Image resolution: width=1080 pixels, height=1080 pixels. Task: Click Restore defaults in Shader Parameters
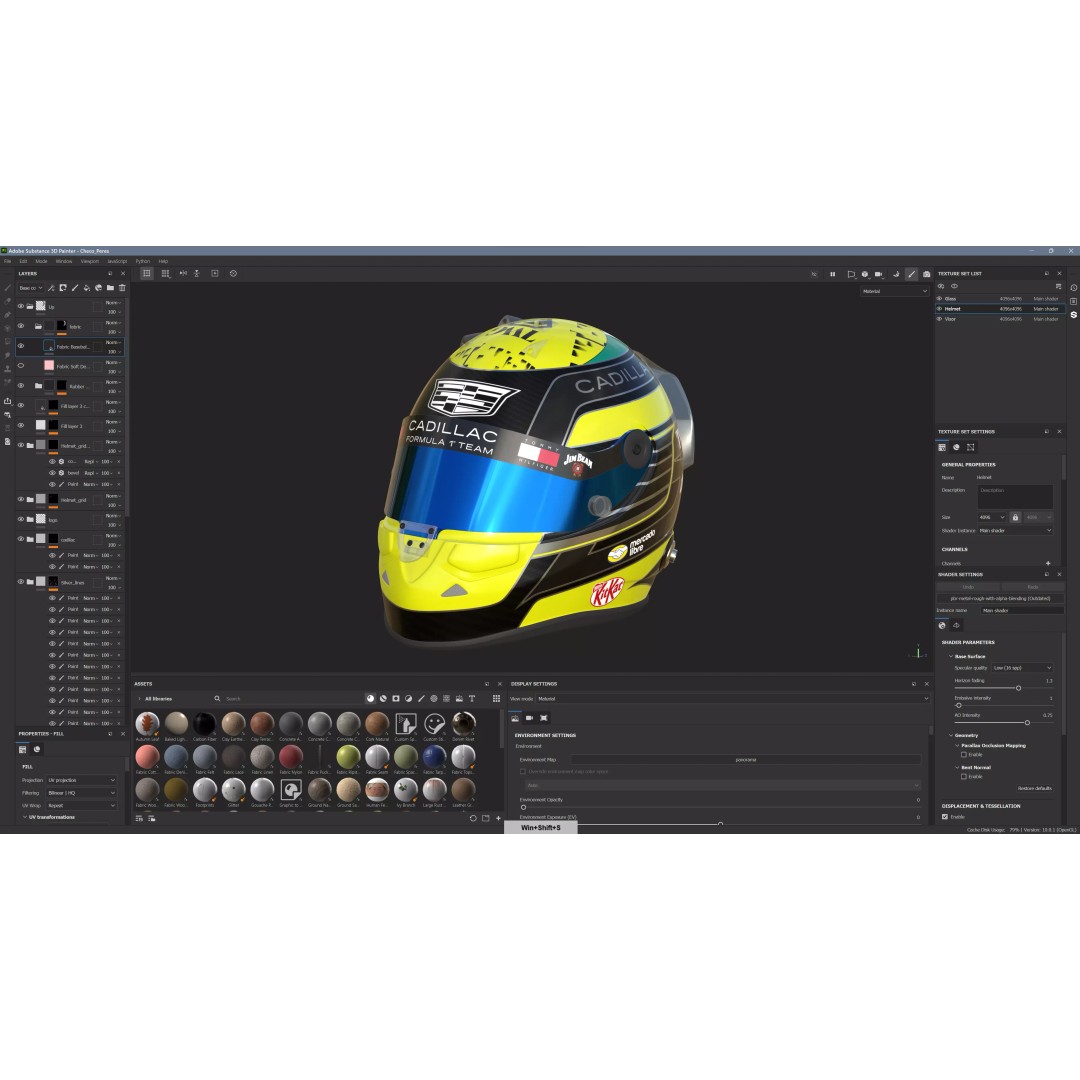tap(1035, 788)
